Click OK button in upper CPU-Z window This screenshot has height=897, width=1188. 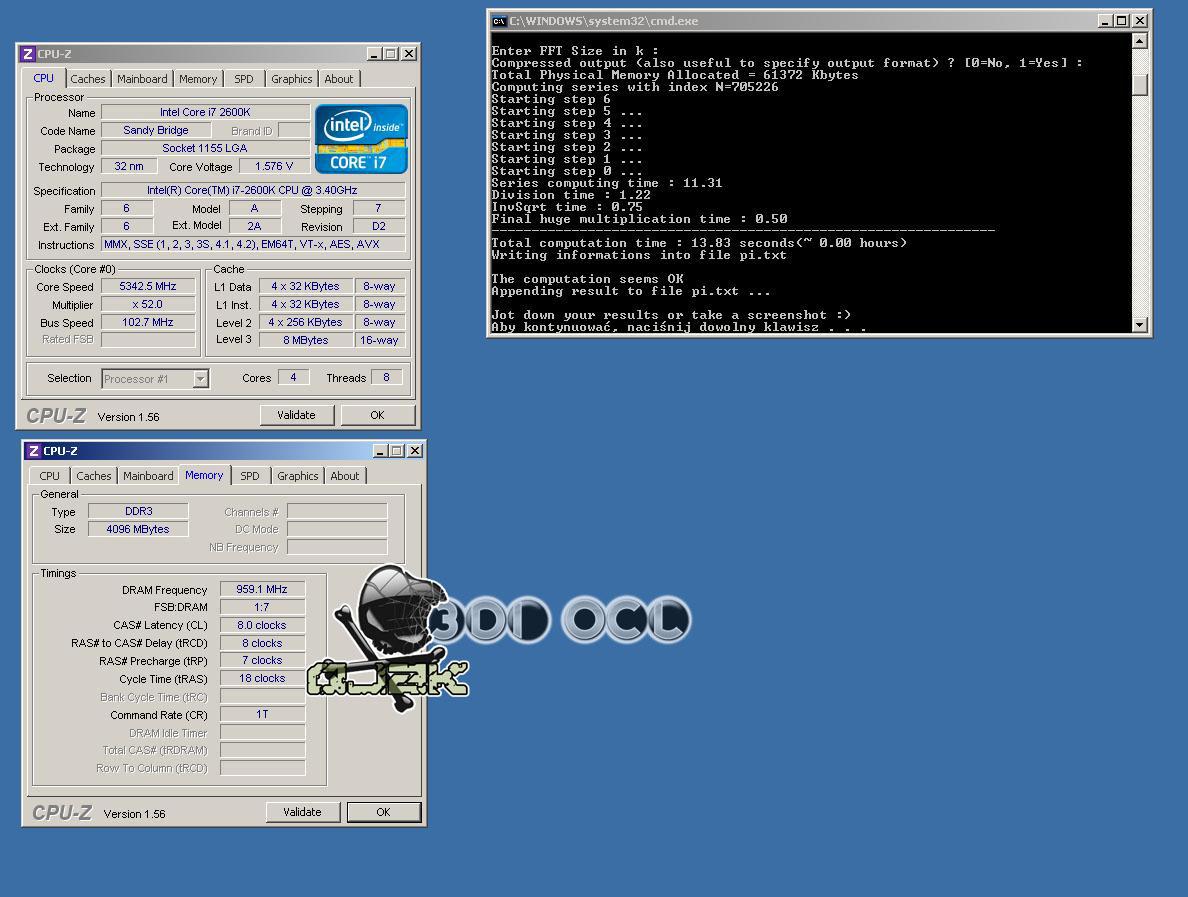[x=377, y=415]
